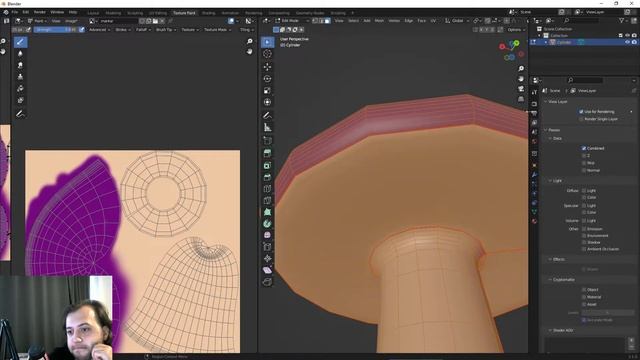Activate the viewport Annotate tool

point(267,116)
